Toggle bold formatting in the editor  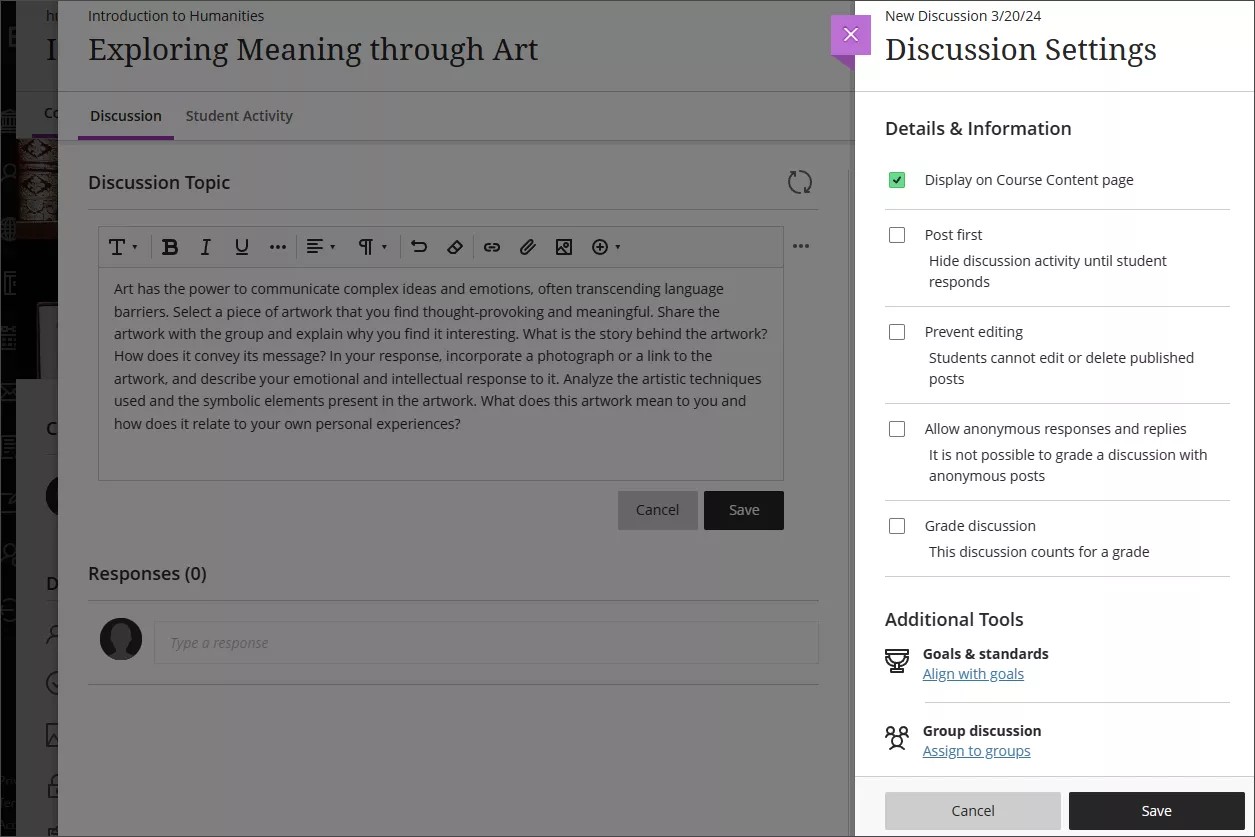tap(170, 246)
